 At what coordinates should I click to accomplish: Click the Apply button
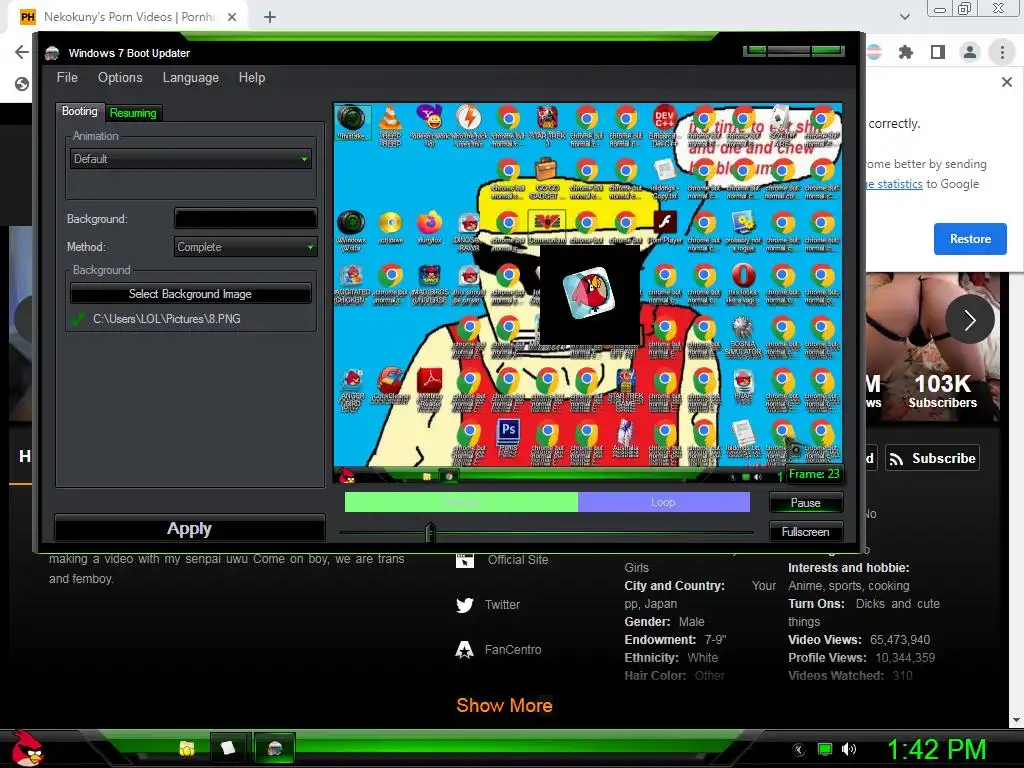pyautogui.click(x=189, y=528)
